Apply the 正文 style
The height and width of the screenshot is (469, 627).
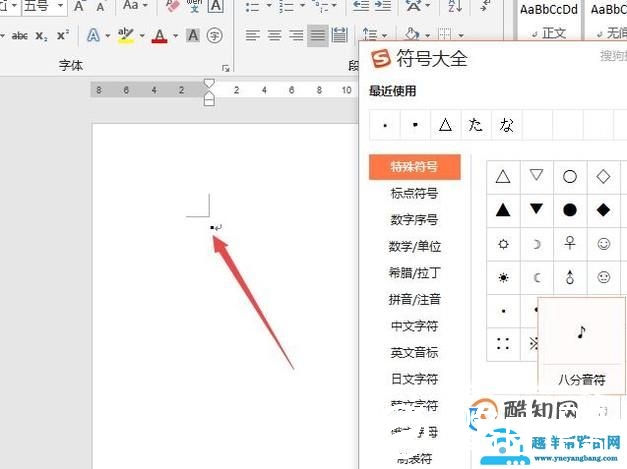pyautogui.click(x=549, y=20)
